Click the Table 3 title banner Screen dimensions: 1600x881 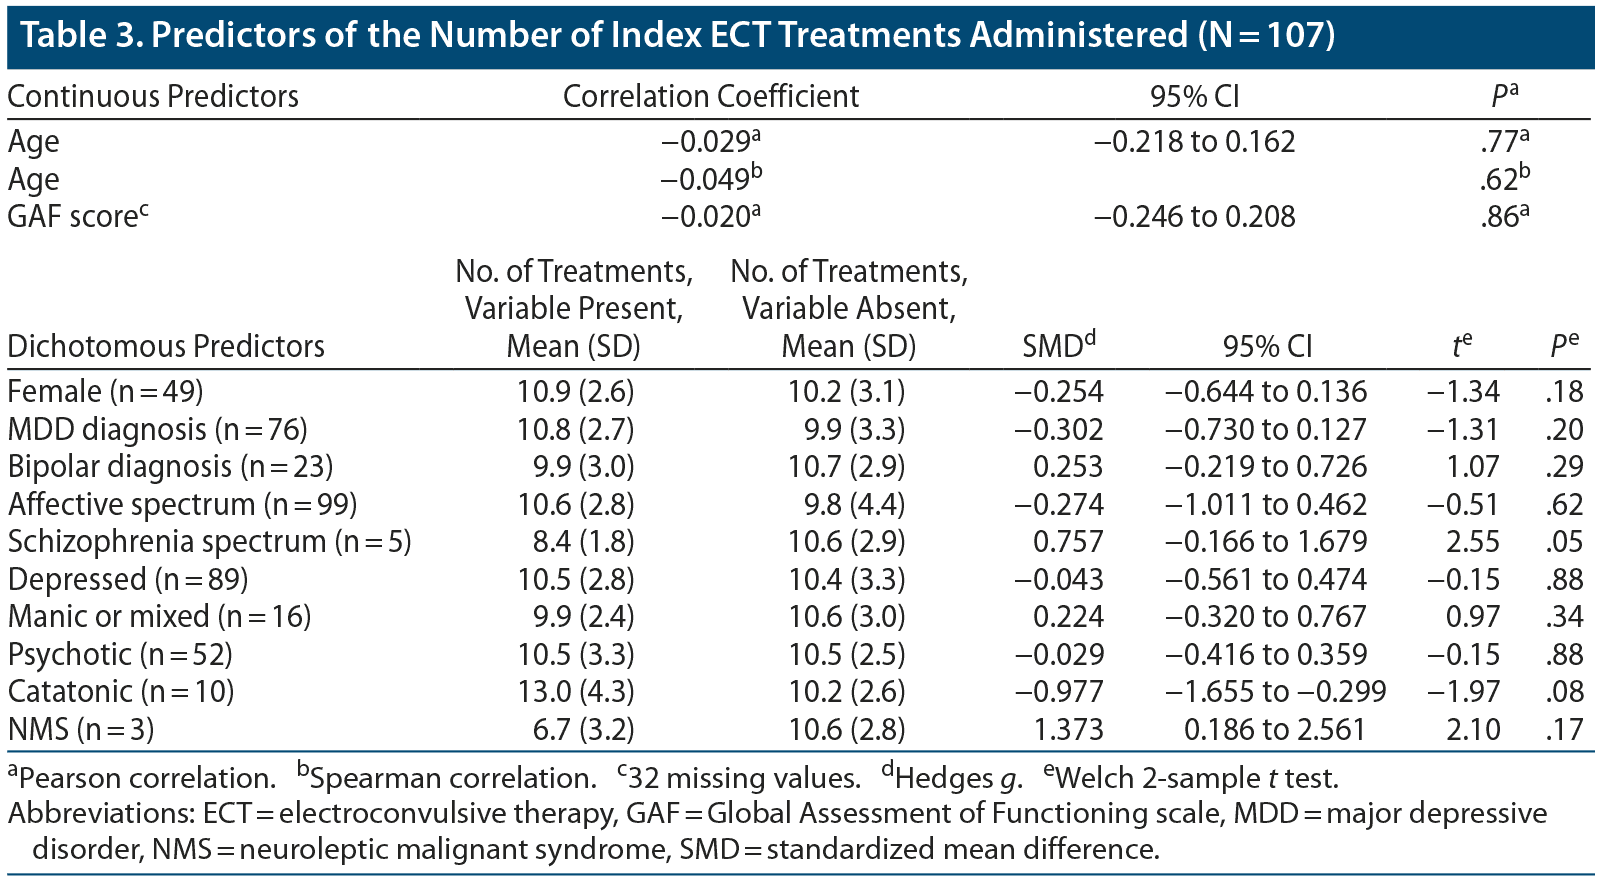[x=678, y=36]
